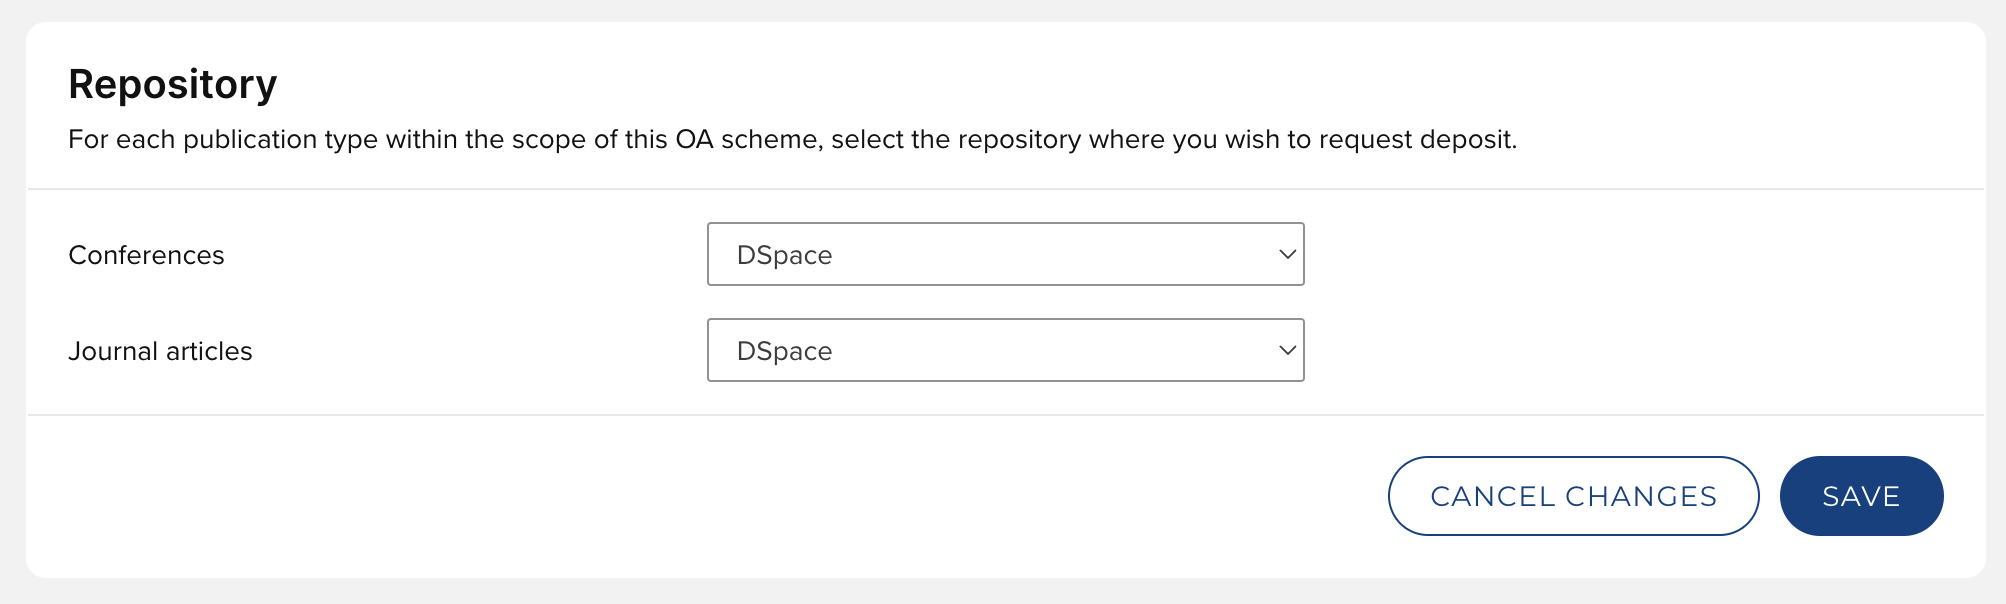Click the divider line above the Save button

(x=1004, y=414)
